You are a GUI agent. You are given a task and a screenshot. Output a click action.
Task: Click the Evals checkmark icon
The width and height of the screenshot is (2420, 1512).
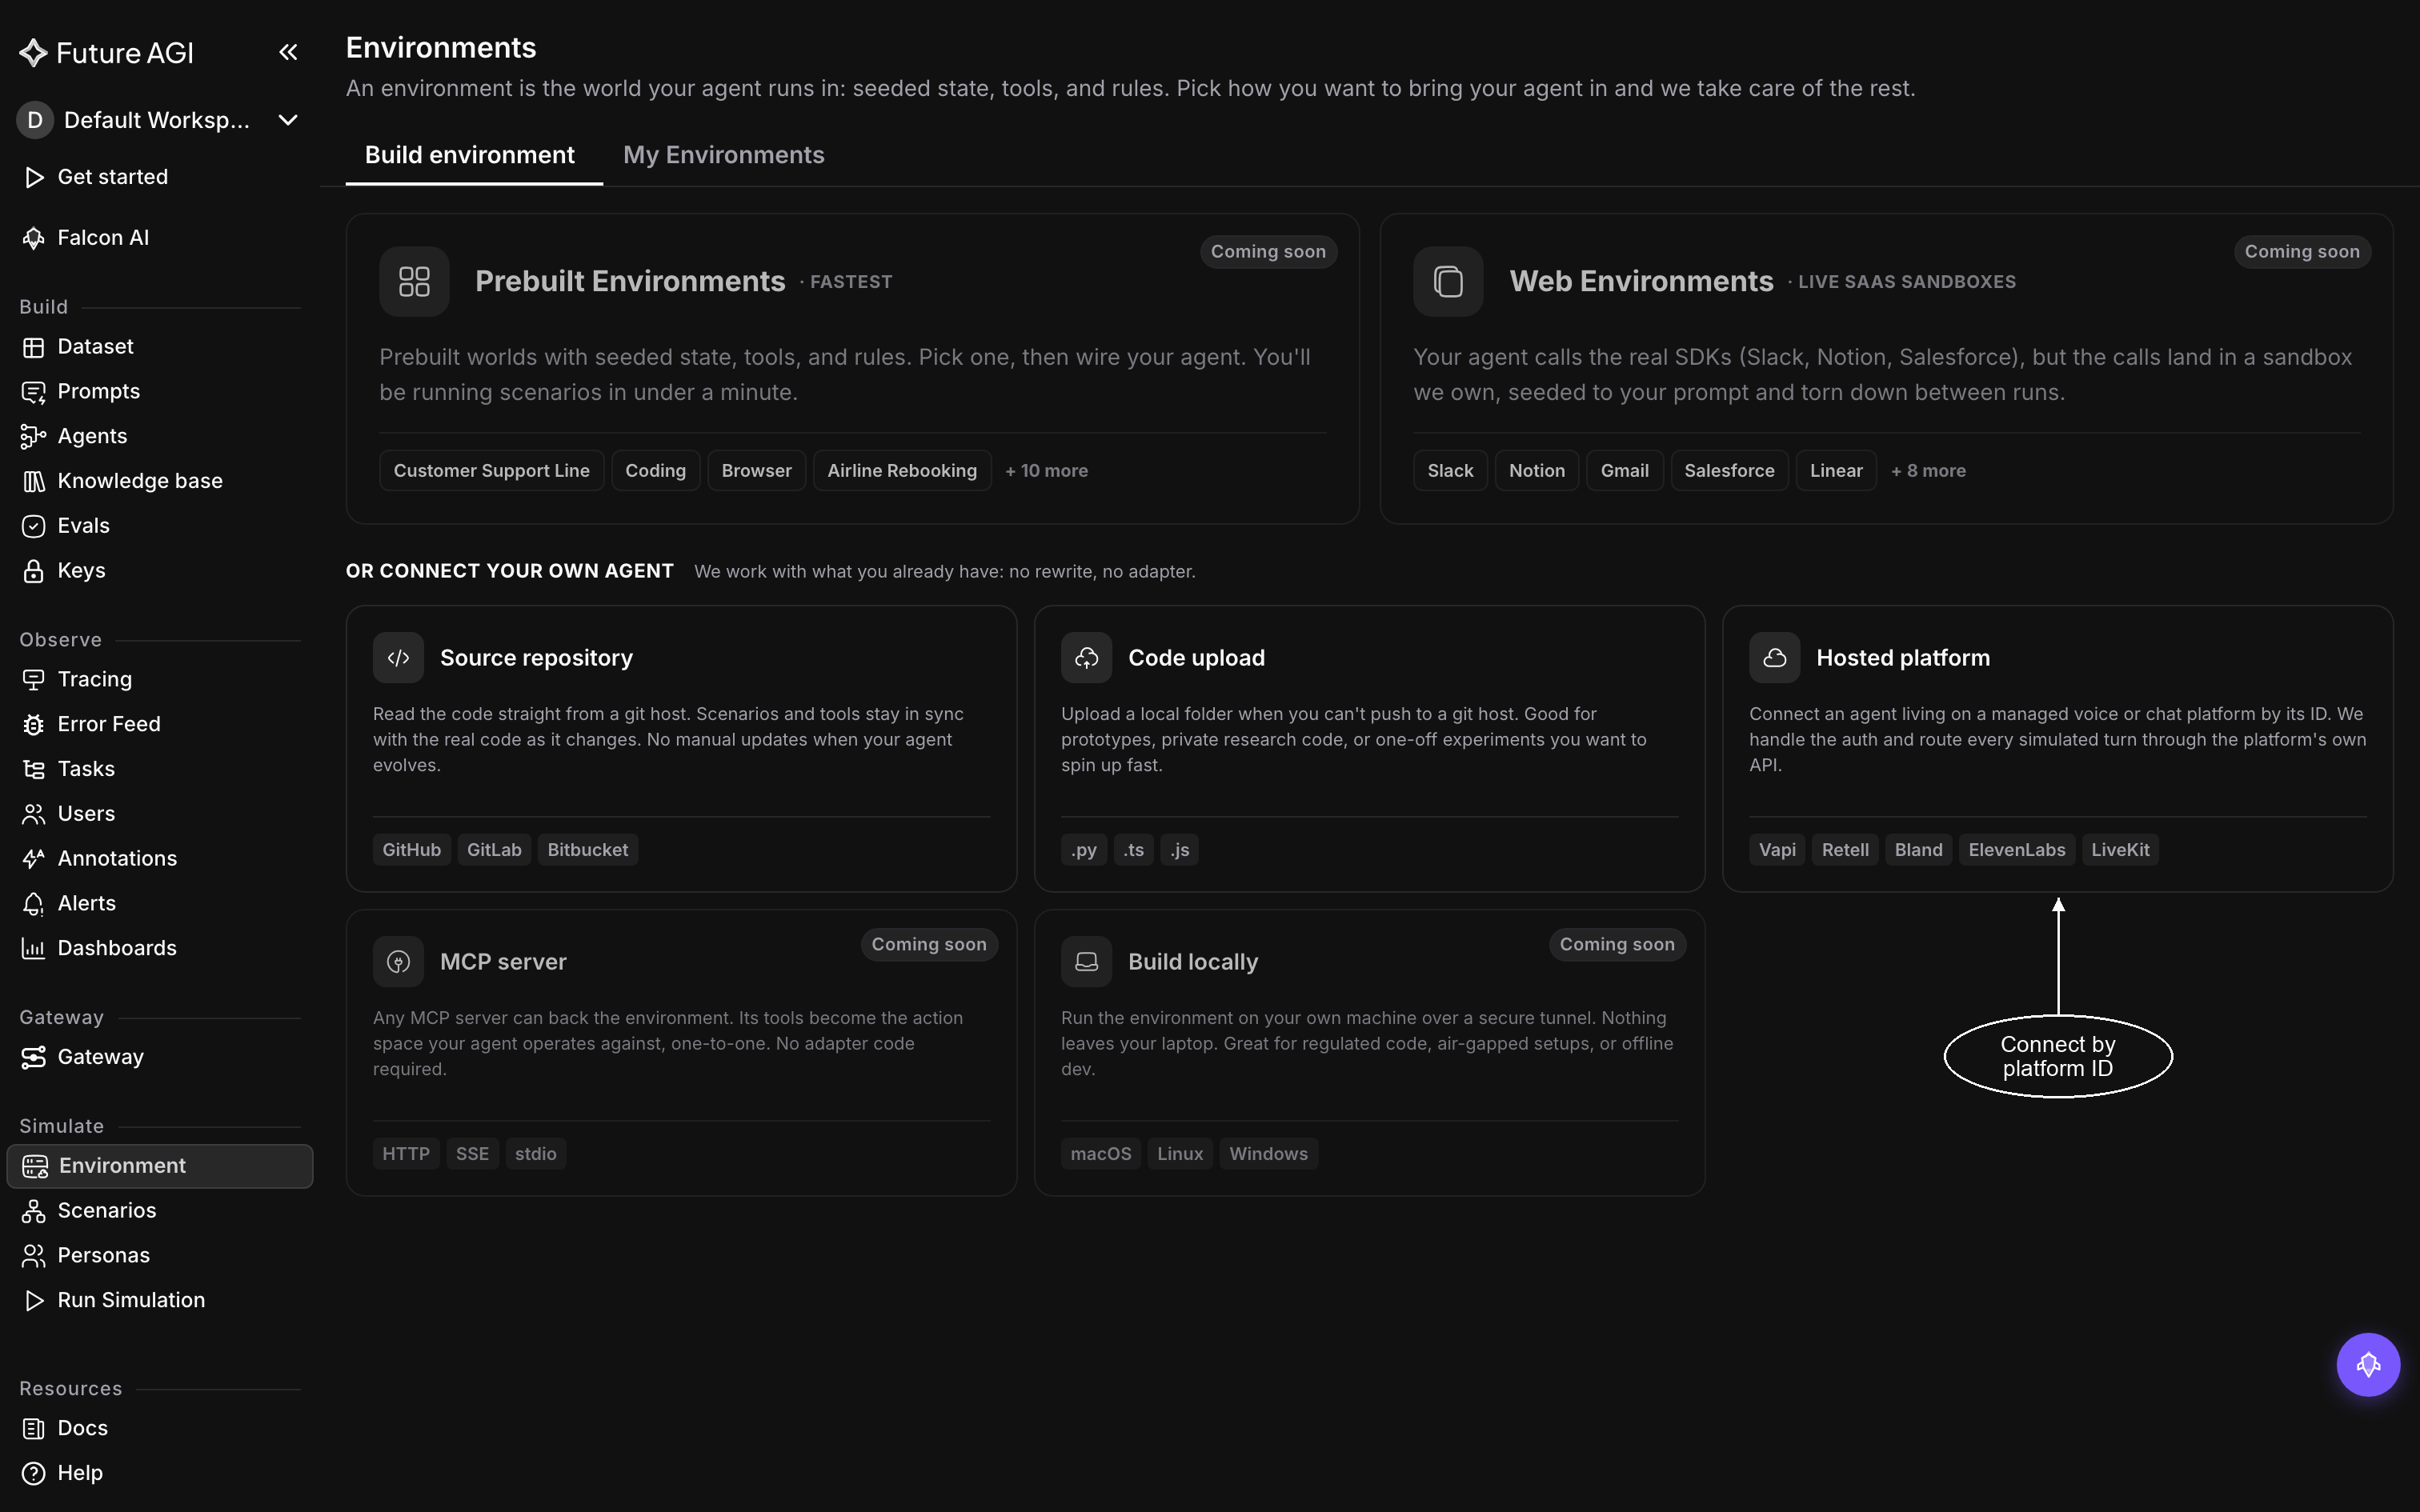[x=33, y=526]
